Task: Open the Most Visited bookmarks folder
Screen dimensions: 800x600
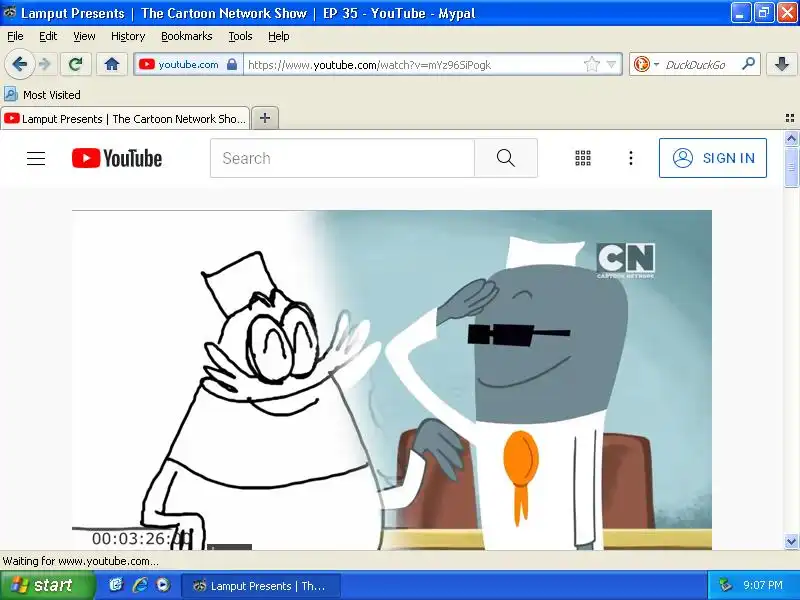Action: [42, 95]
